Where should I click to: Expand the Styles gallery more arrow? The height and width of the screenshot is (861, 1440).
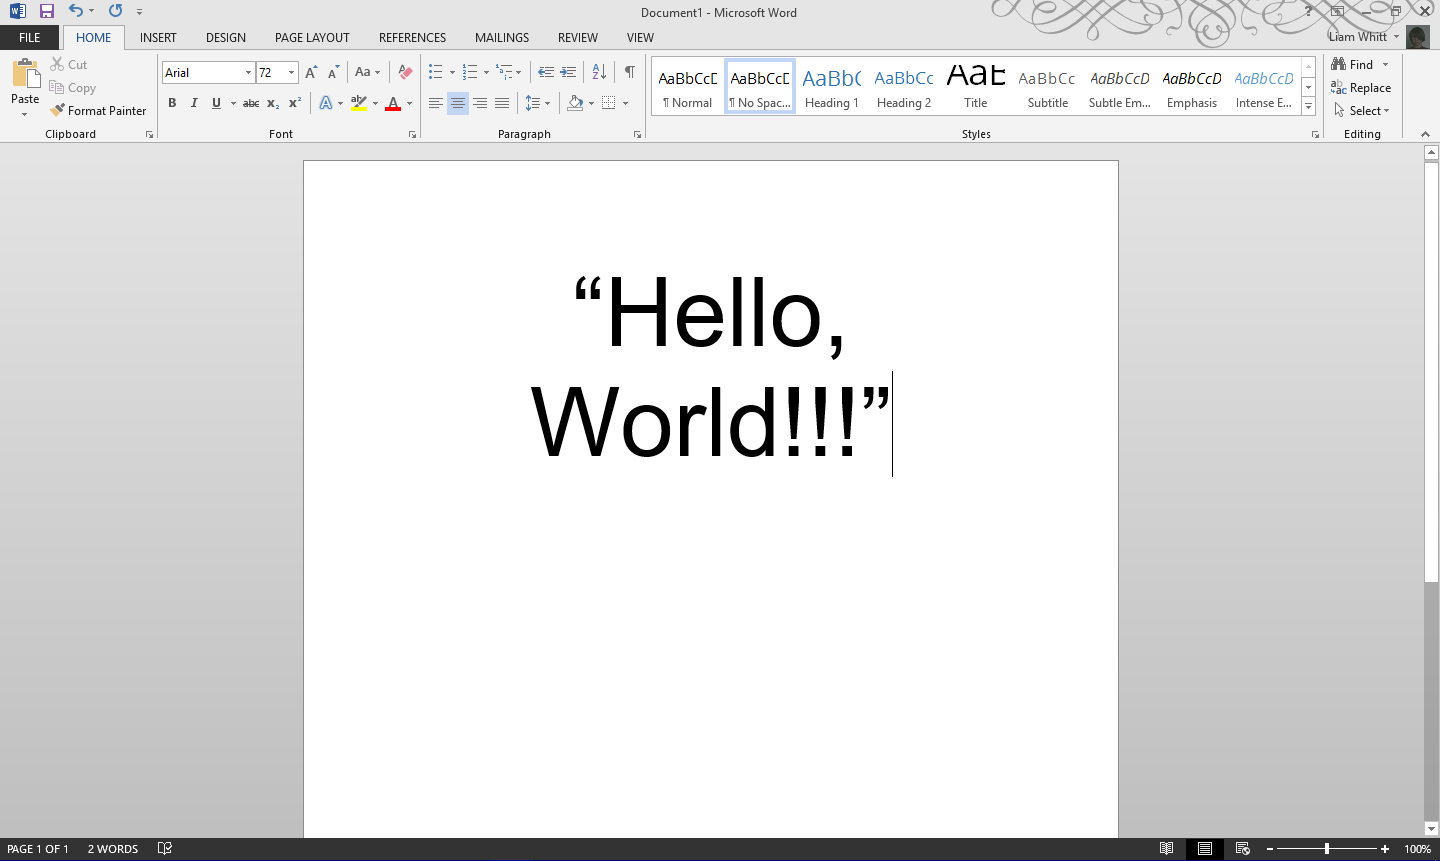(1308, 106)
